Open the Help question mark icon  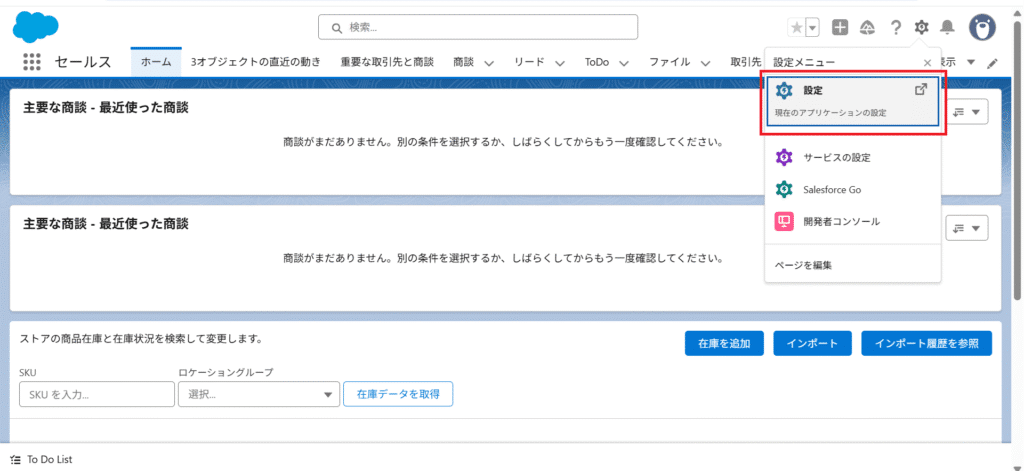click(896, 27)
